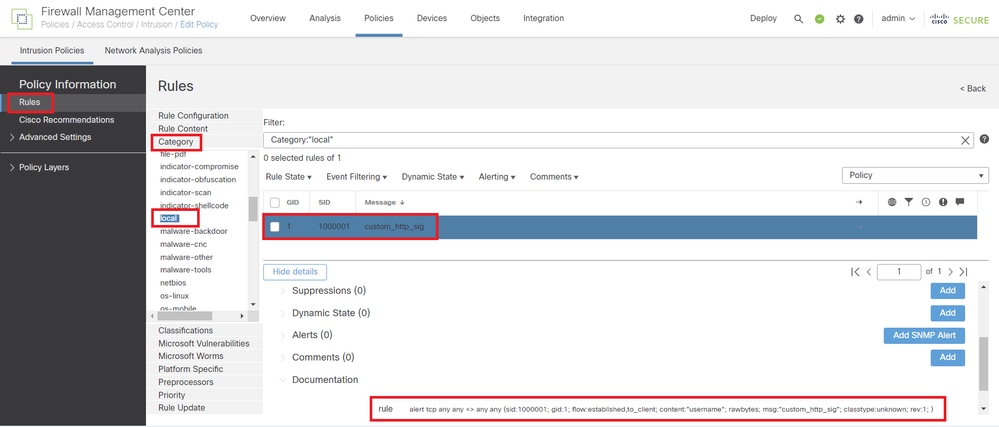Click the green deployment status check icon
The height and width of the screenshot is (427, 999).
(819, 18)
